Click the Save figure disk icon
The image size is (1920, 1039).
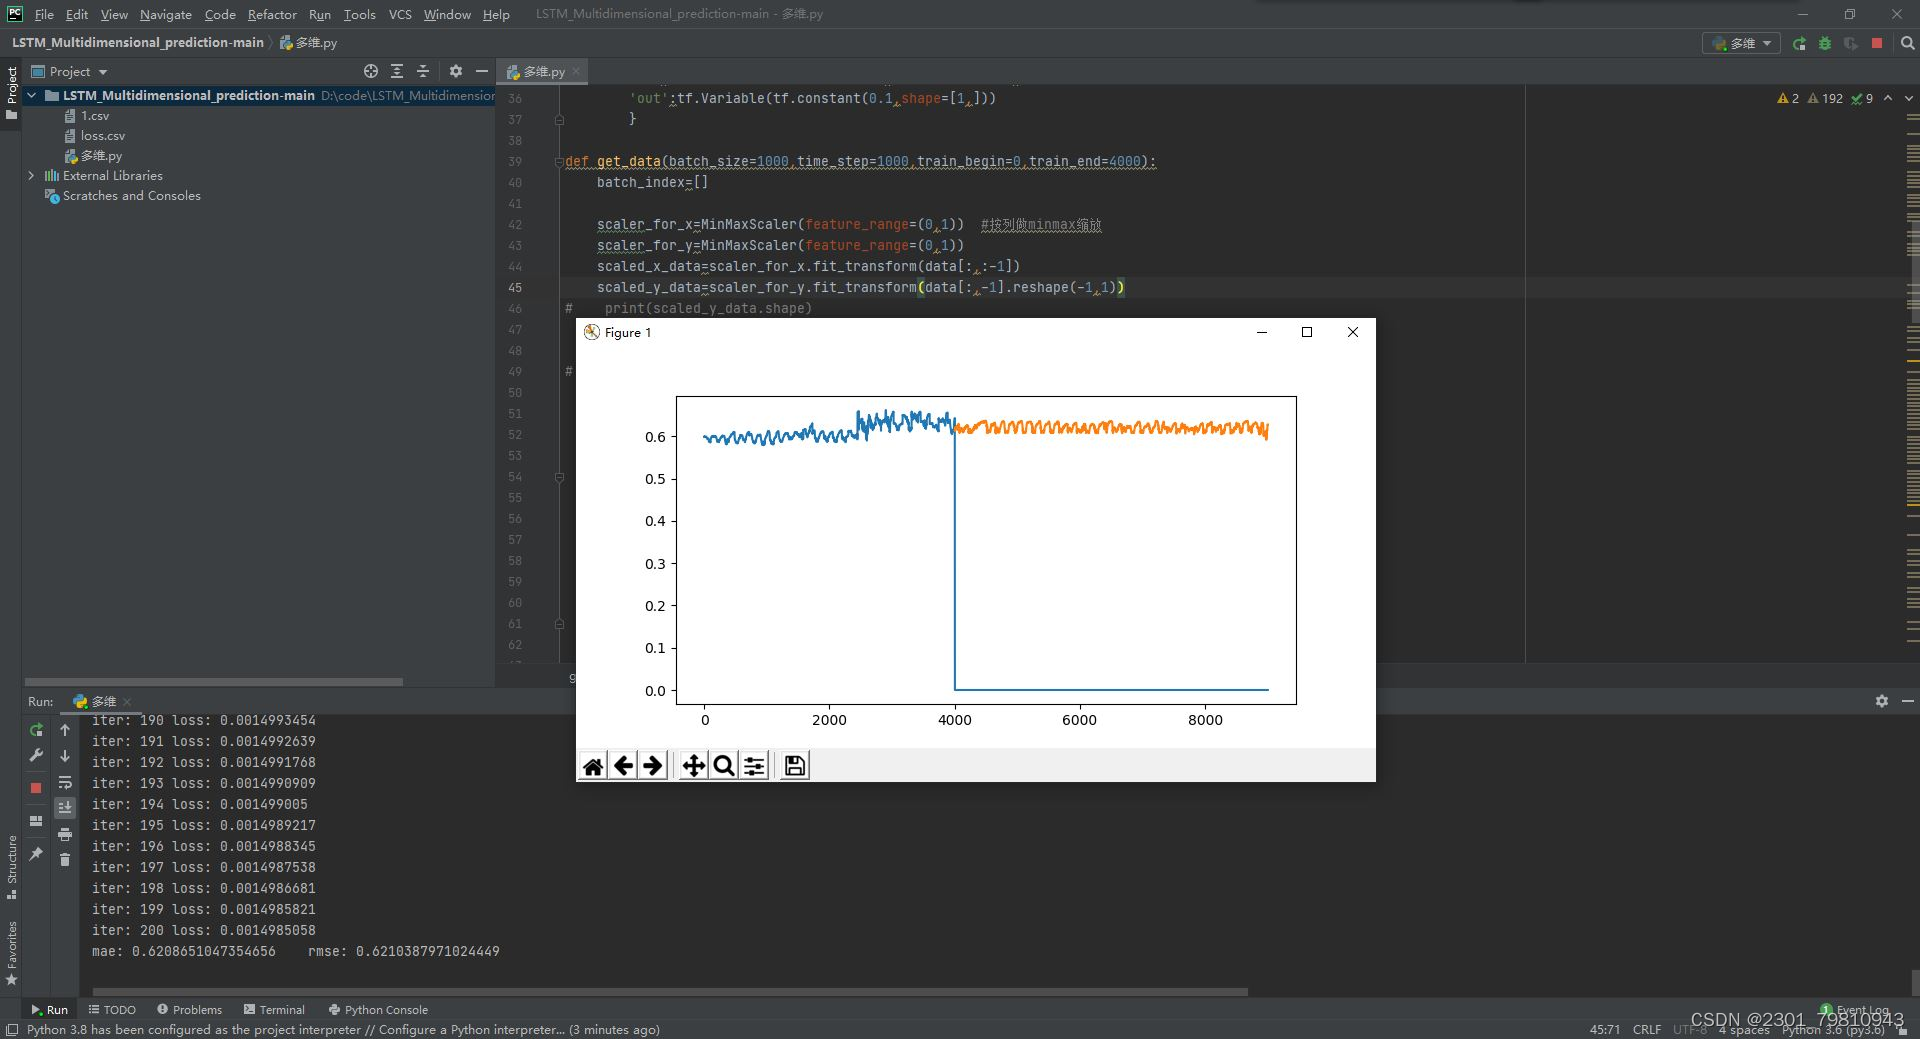[x=795, y=766]
